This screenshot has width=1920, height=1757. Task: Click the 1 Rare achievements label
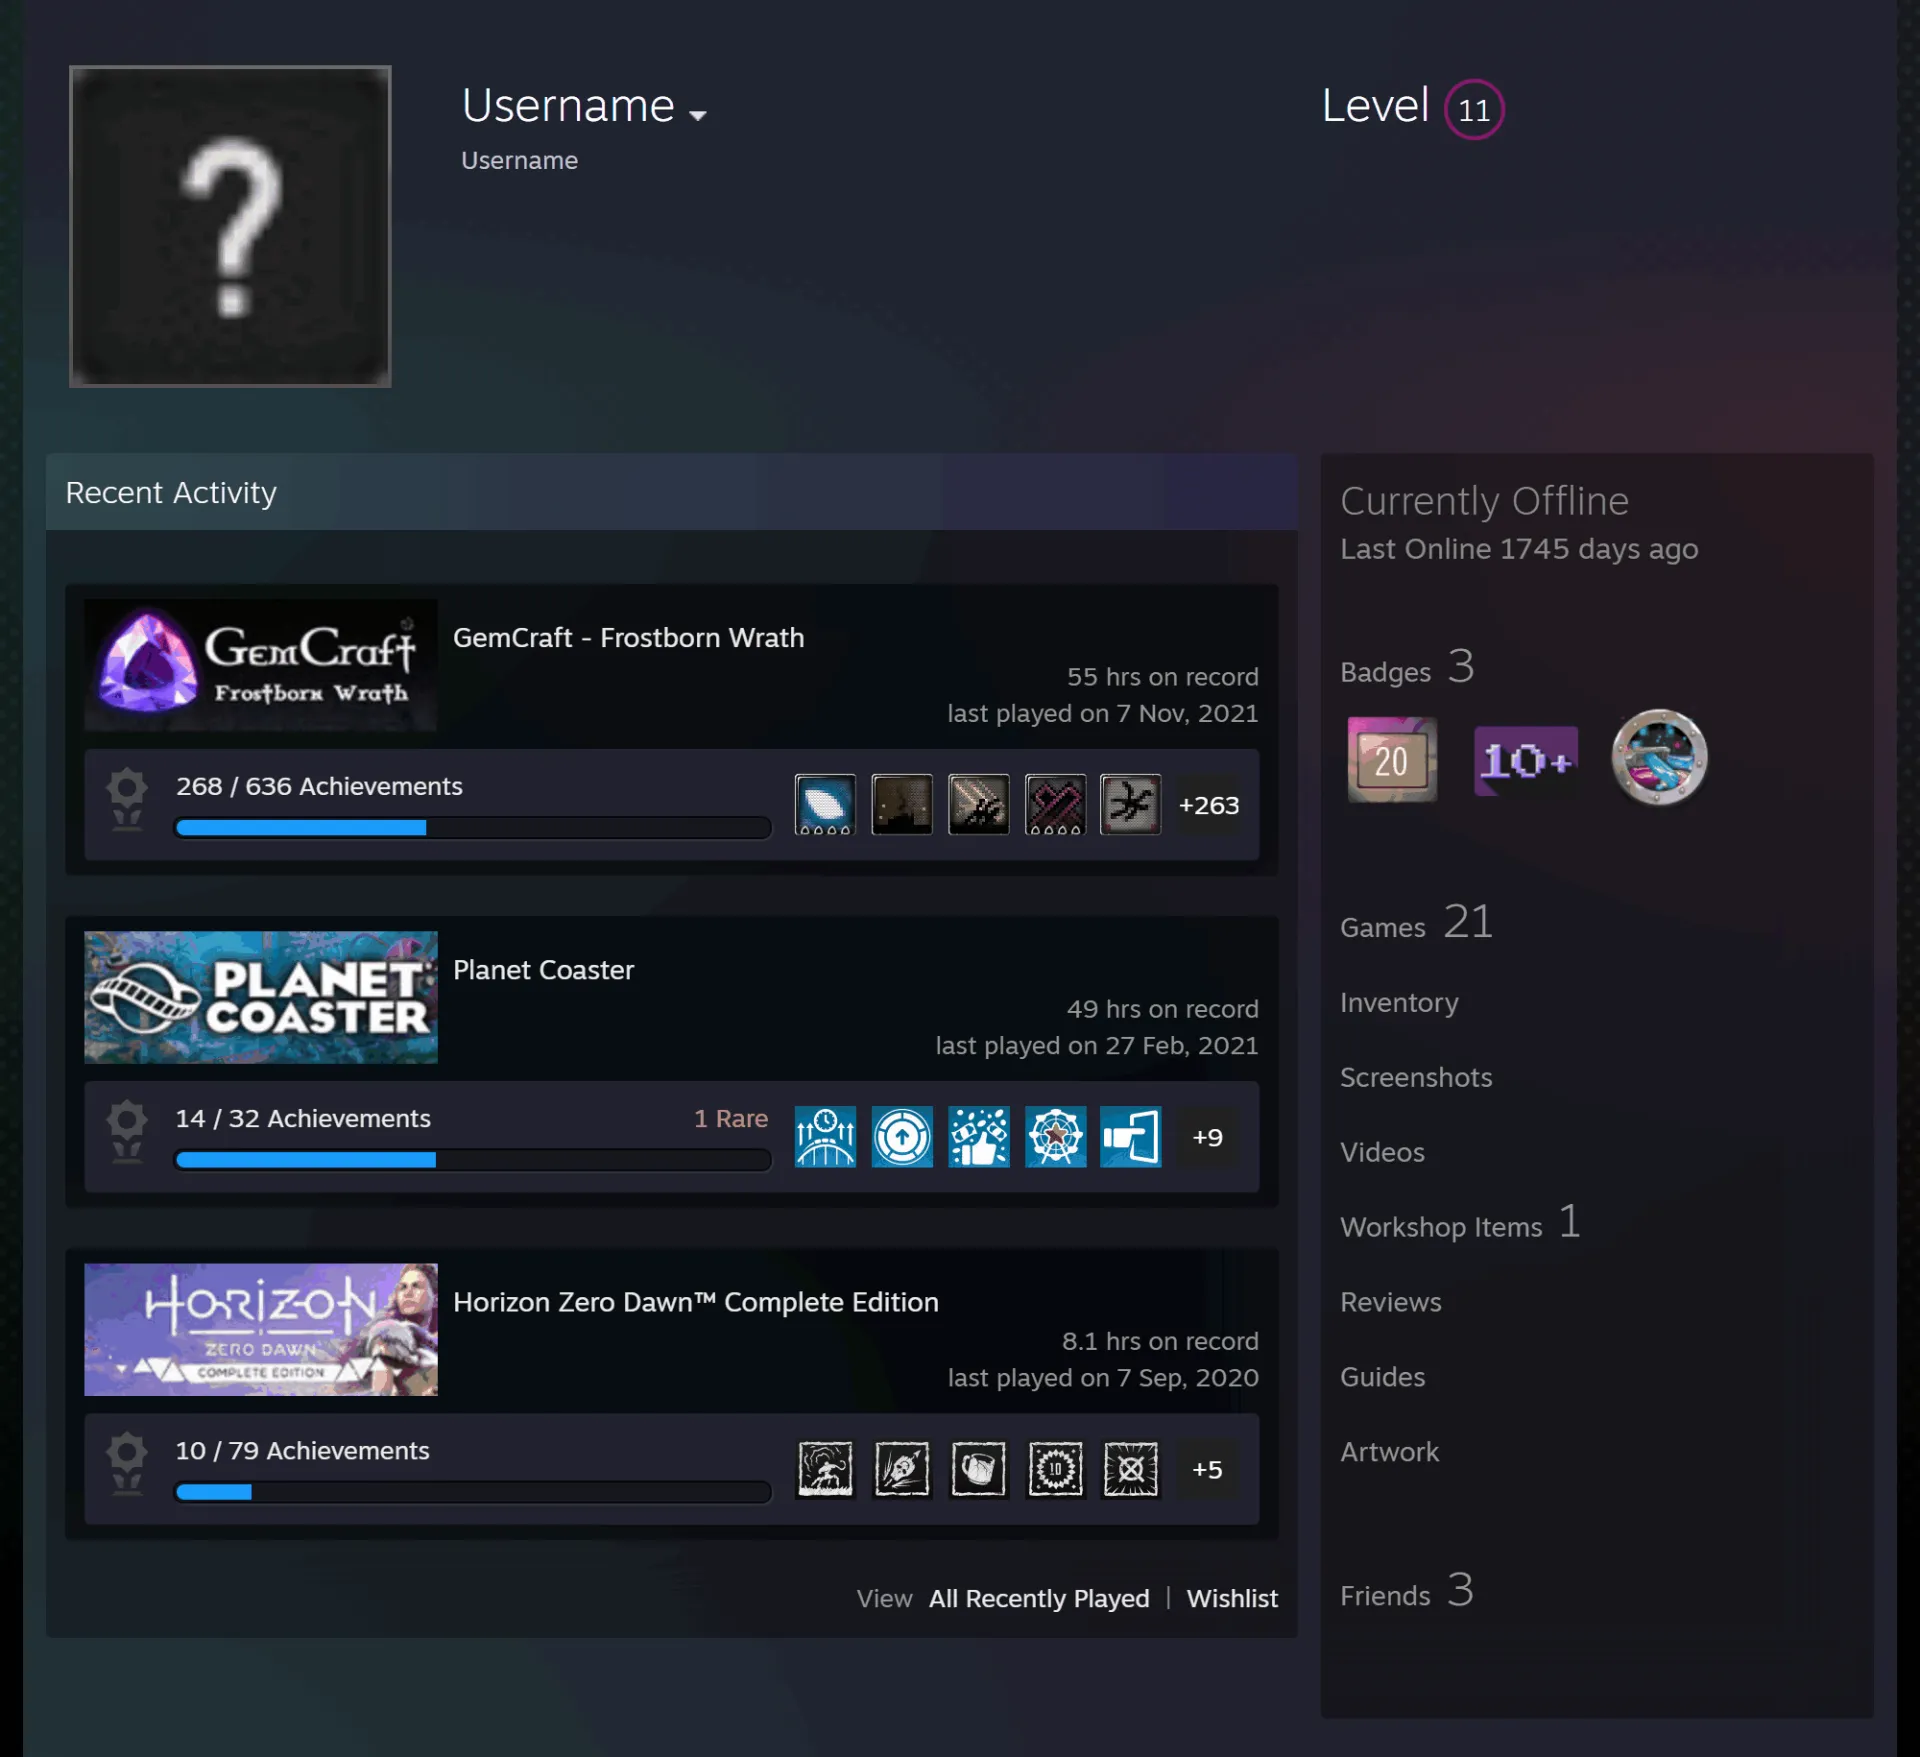pos(731,1118)
